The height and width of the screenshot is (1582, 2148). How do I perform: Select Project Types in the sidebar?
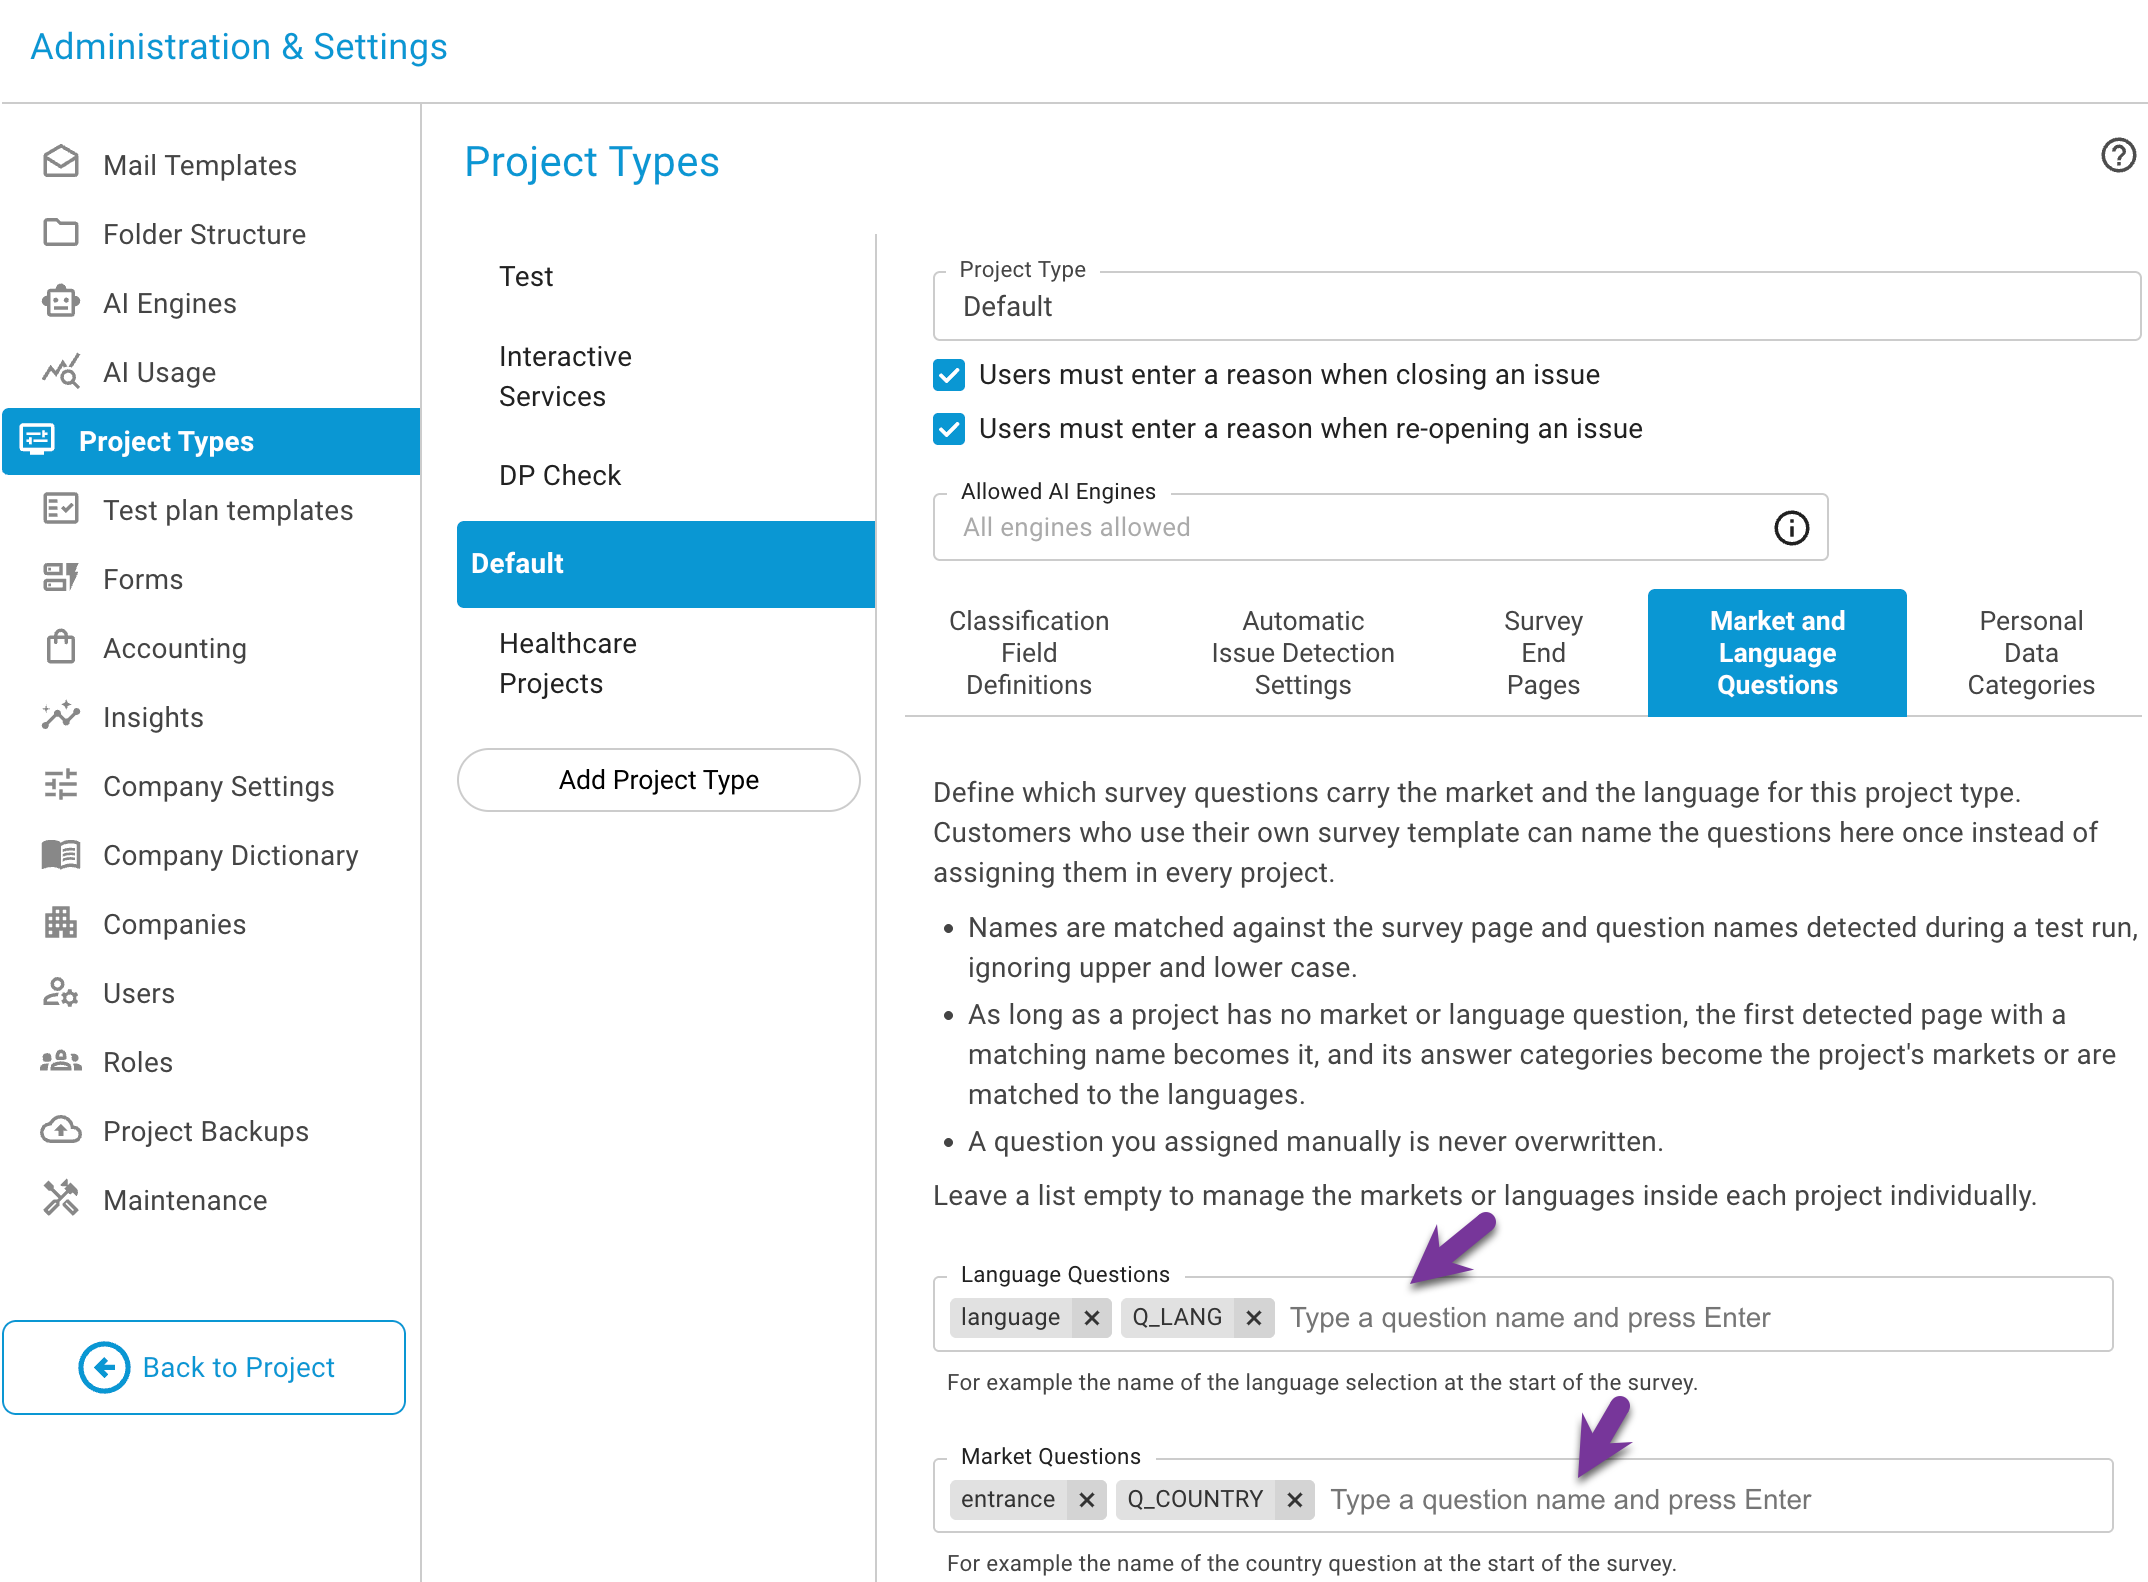[211, 441]
